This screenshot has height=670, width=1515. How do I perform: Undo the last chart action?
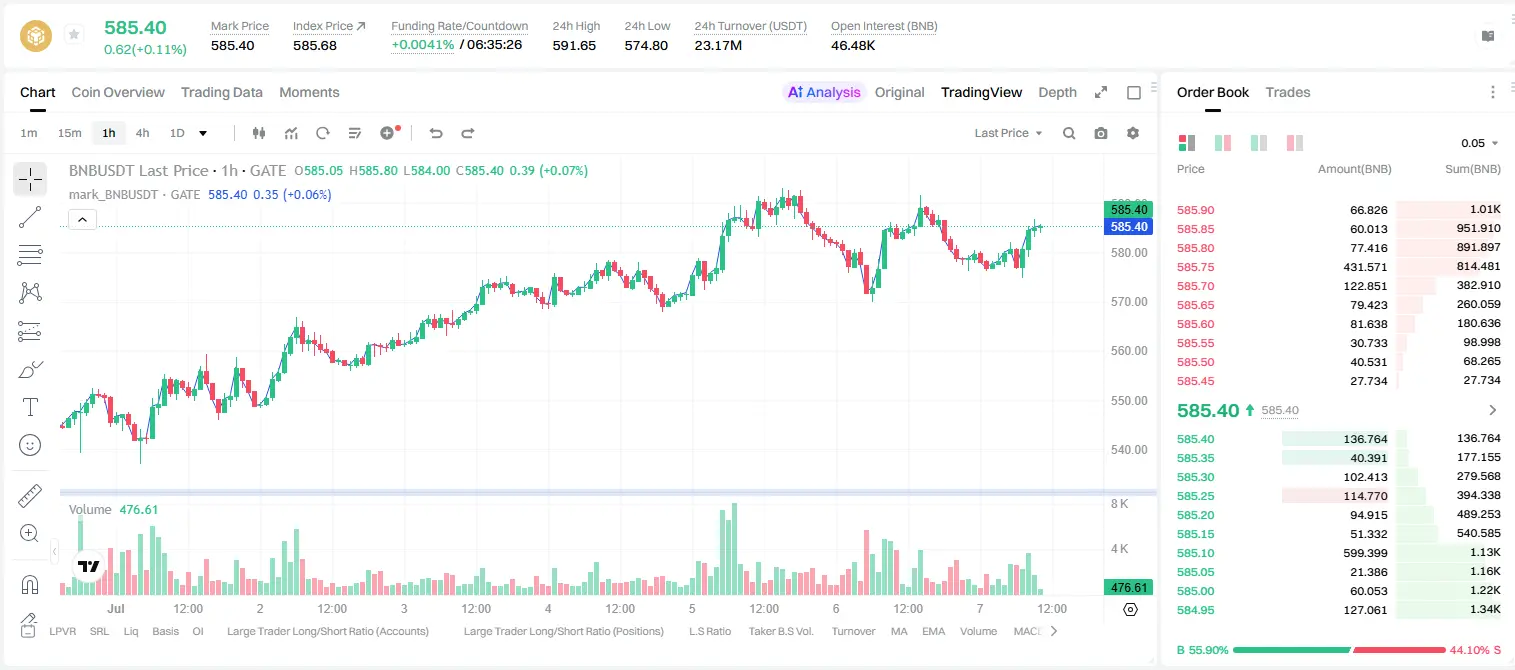point(436,133)
